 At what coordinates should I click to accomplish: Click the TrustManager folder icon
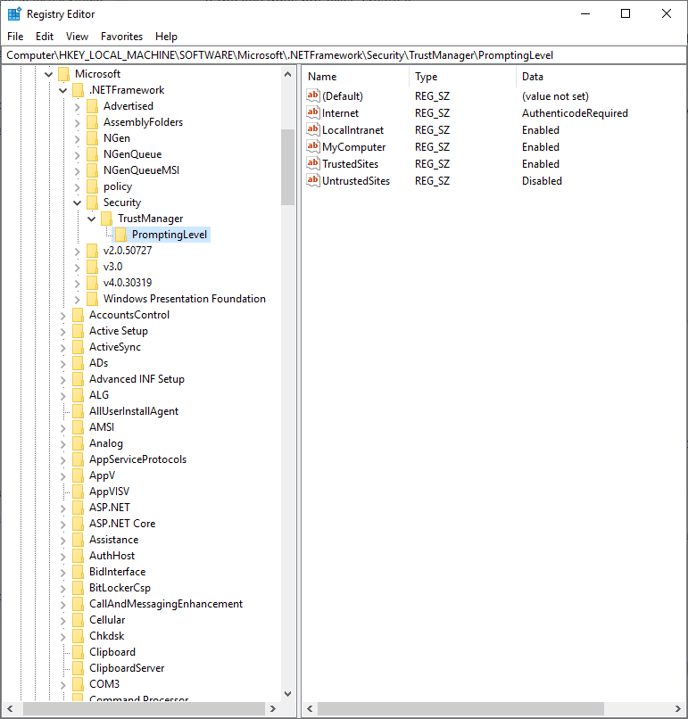106,218
